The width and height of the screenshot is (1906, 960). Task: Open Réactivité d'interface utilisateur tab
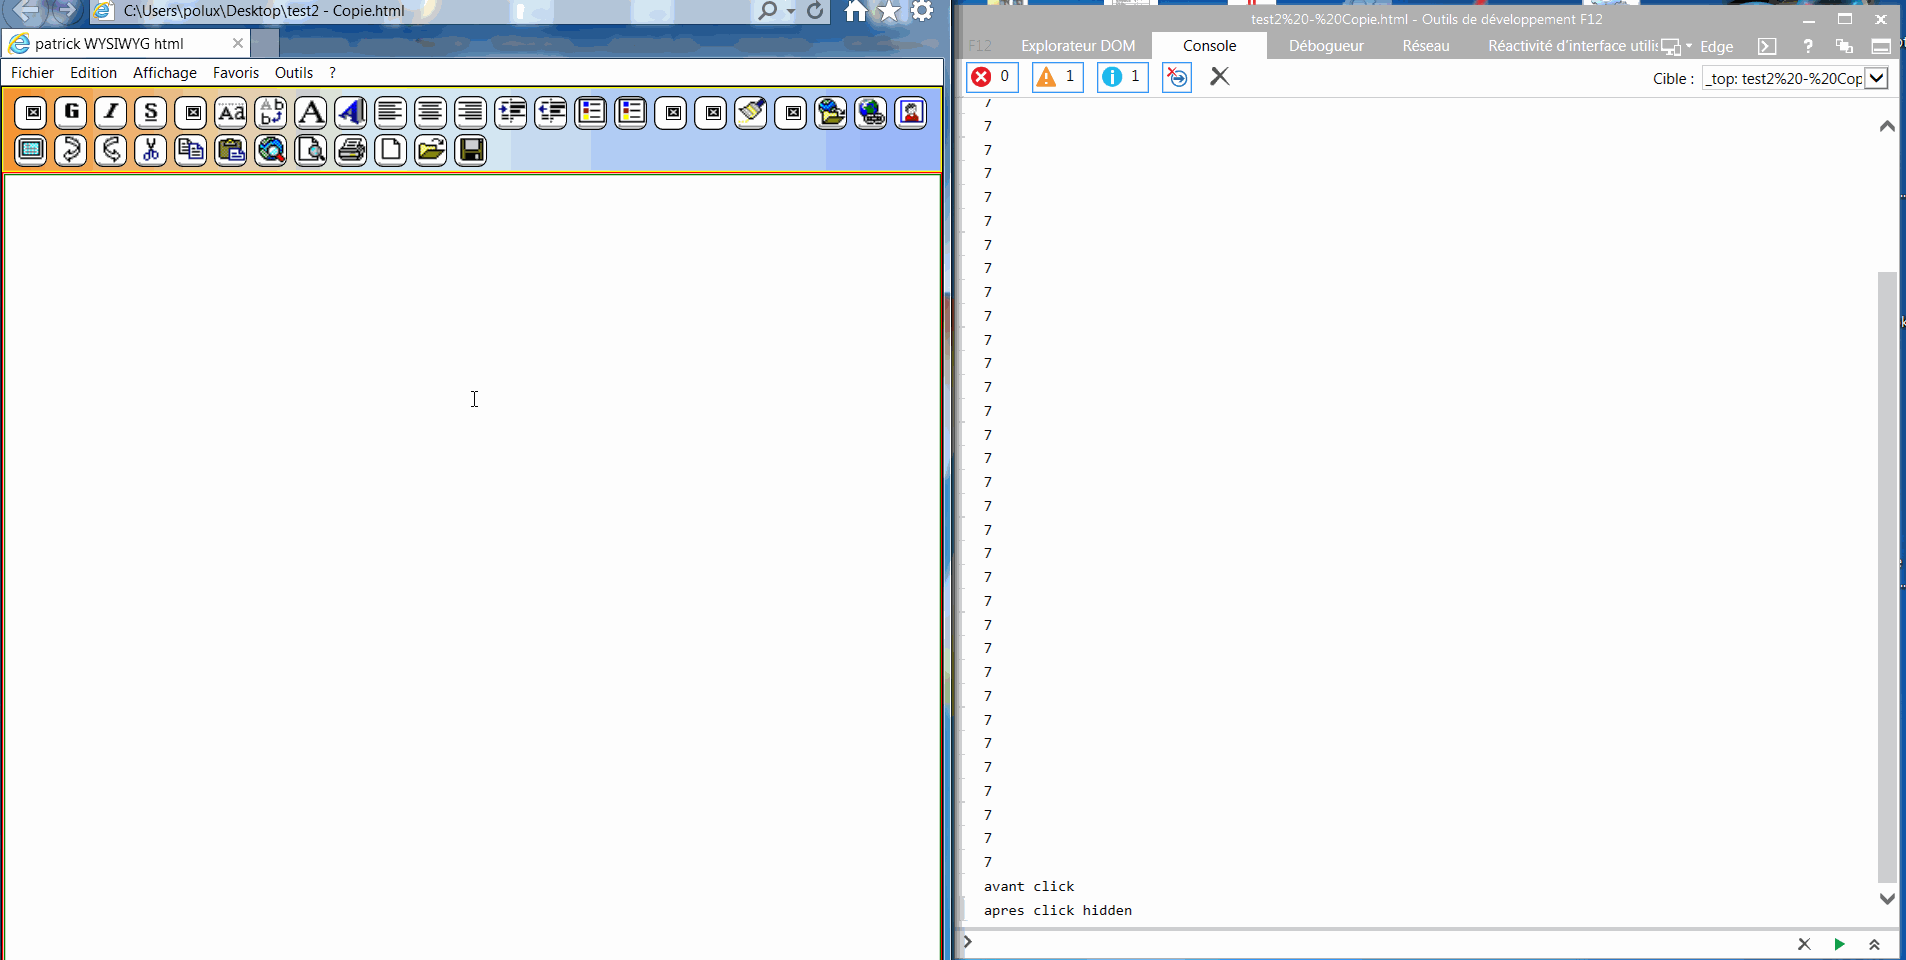[1572, 46]
